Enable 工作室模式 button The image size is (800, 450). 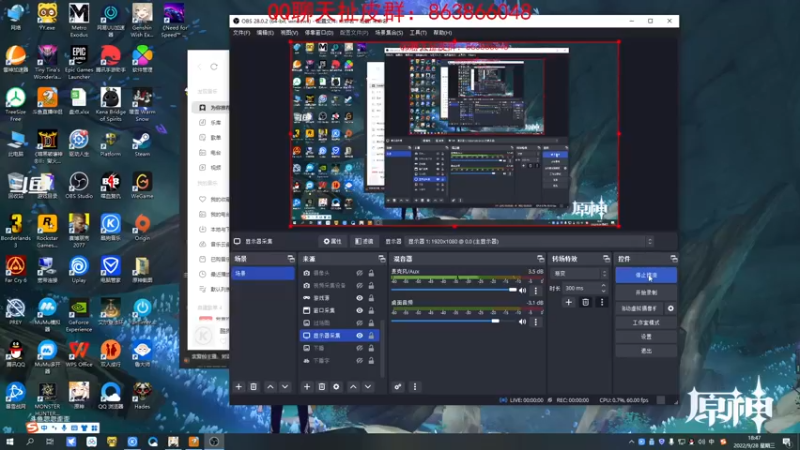pyautogui.click(x=646, y=323)
